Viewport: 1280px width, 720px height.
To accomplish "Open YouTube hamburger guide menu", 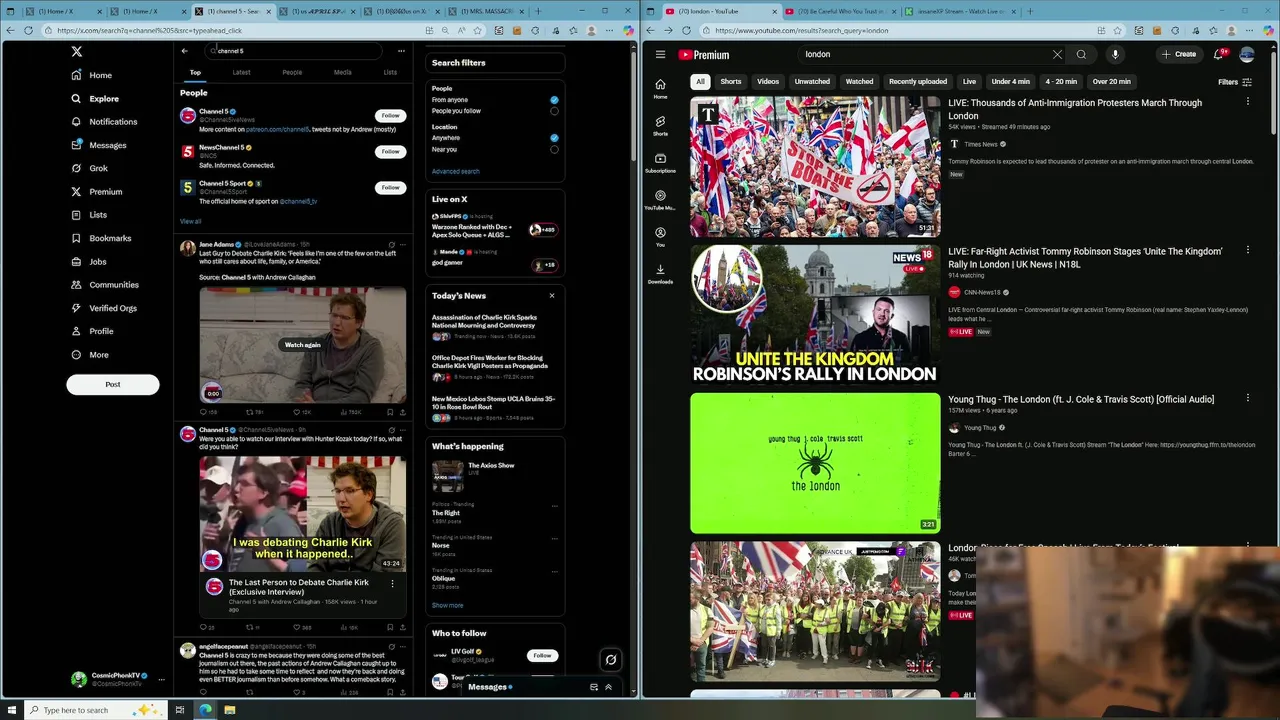I will (660, 55).
